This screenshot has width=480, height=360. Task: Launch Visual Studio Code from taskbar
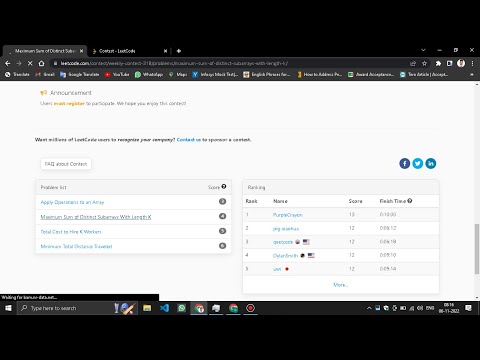point(164,308)
